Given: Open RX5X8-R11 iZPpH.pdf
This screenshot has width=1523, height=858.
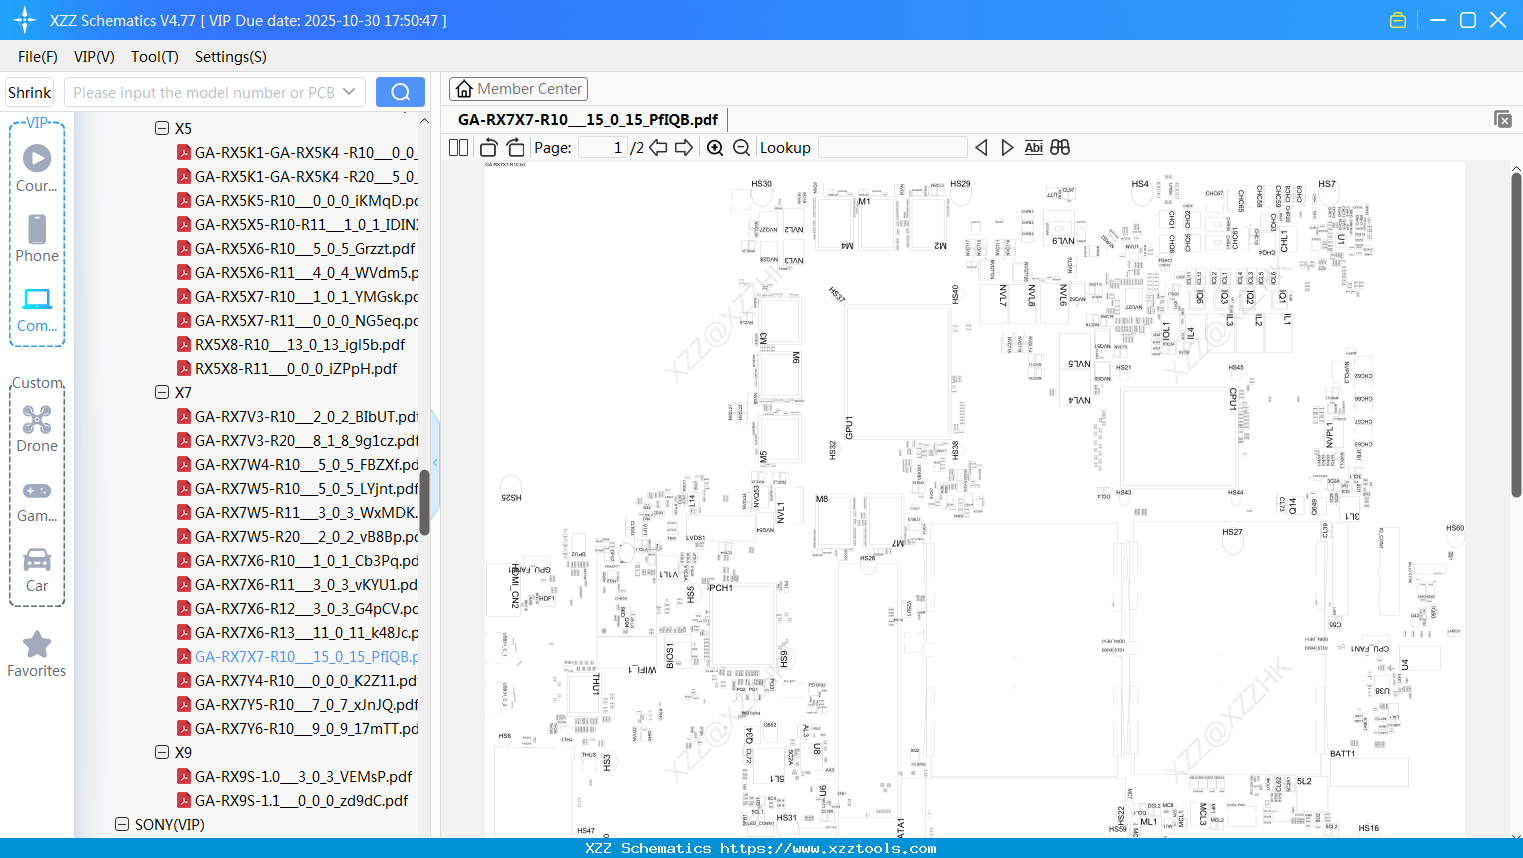Looking at the screenshot, I should pyautogui.click(x=287, y=368).
